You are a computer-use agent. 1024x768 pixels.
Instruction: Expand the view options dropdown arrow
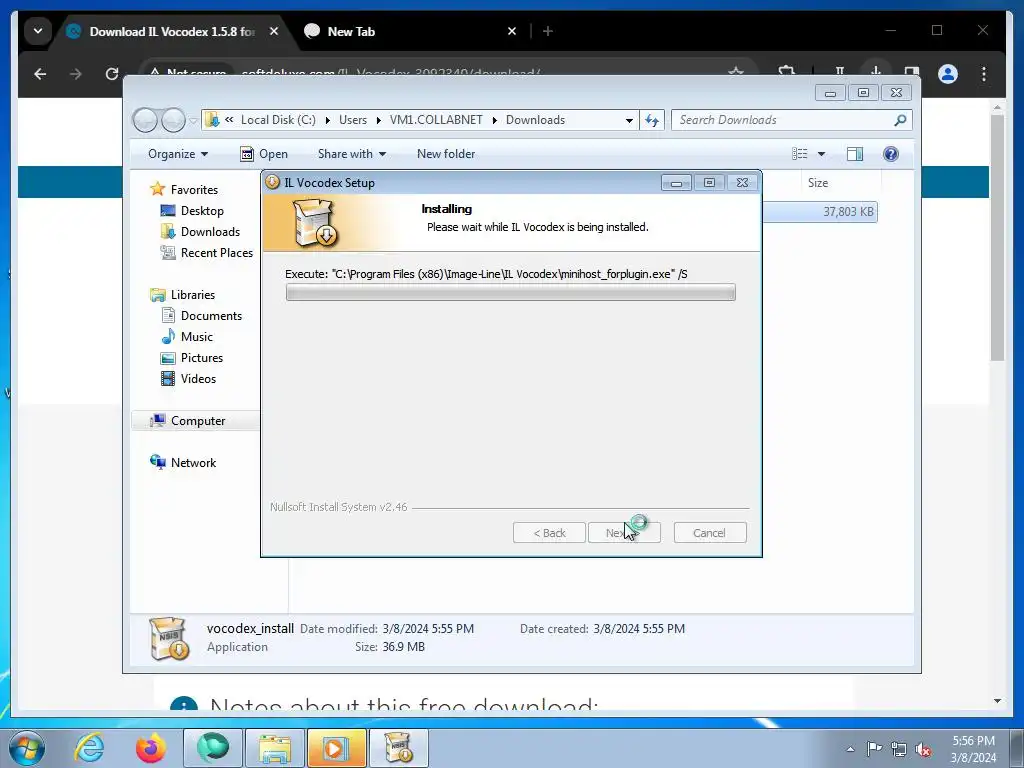(x=822, y=154)
